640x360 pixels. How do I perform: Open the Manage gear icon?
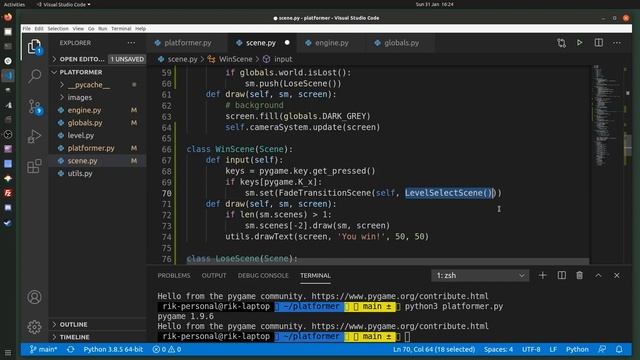[34, 327]
